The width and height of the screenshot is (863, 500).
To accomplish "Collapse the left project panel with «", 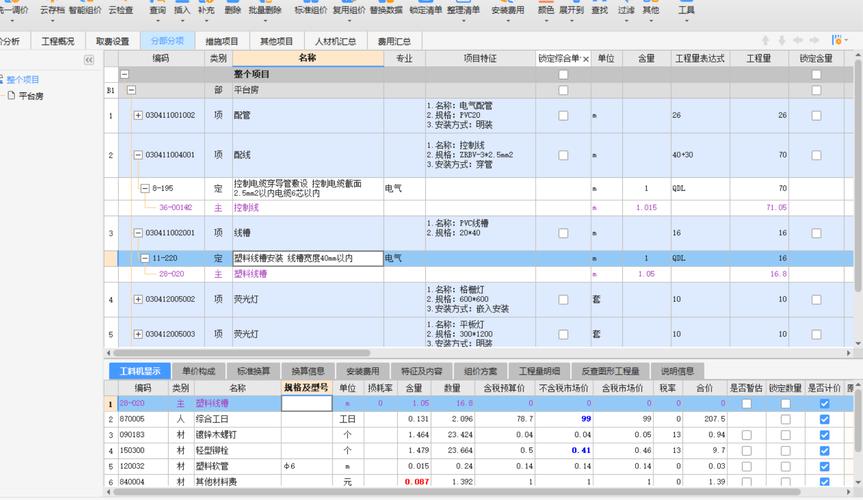I will 88,60.
